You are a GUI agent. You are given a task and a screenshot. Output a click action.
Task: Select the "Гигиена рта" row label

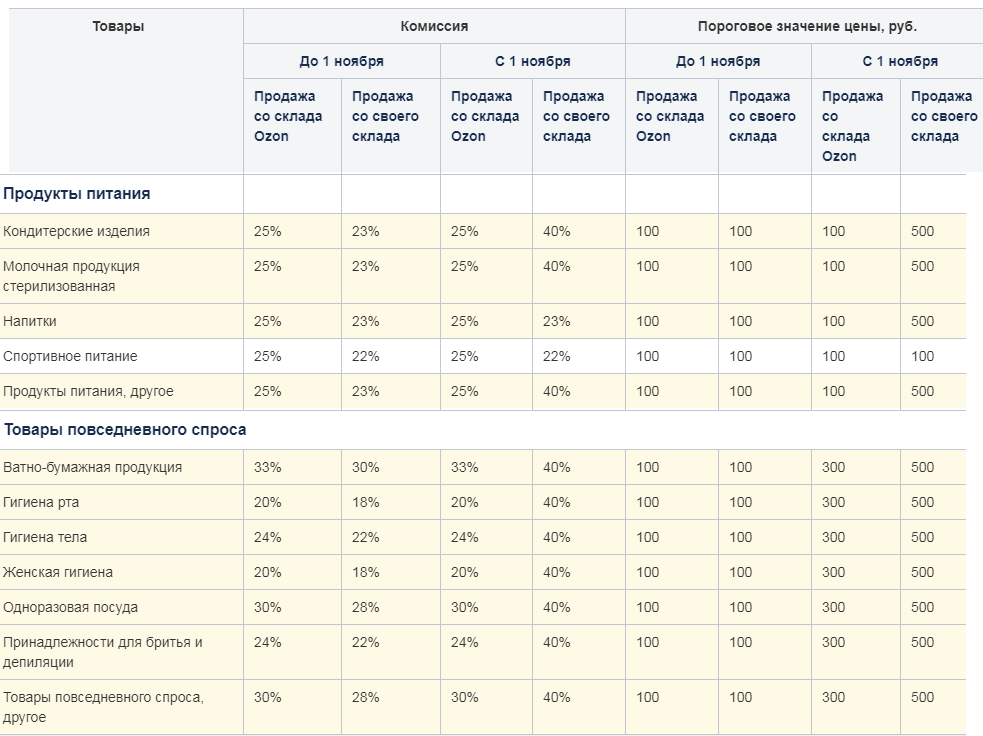[41, 502]
